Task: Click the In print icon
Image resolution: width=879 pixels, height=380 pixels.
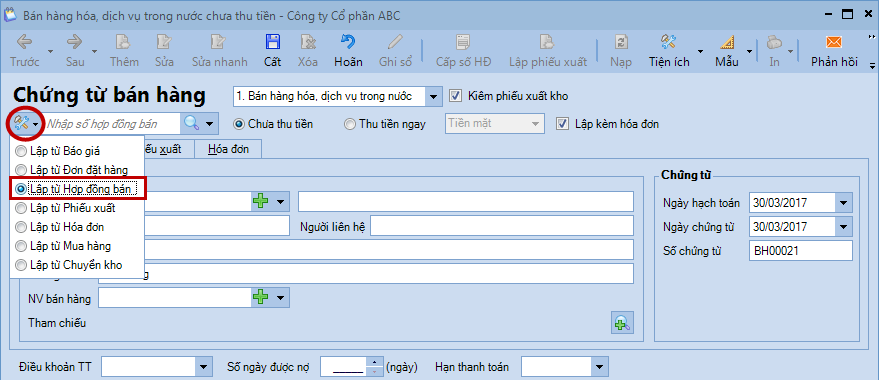Action: (774, 42)
